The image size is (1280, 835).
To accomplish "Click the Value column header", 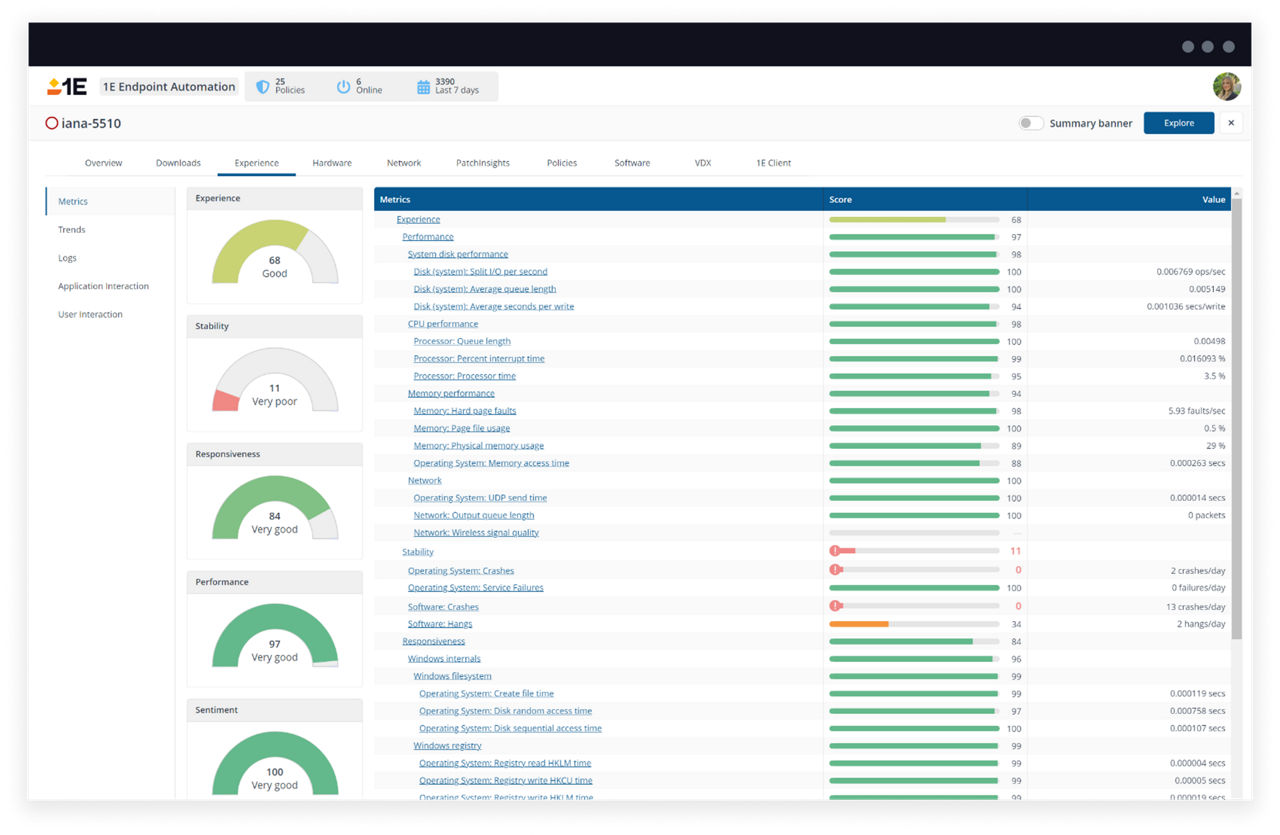I will coord(1129,199).
